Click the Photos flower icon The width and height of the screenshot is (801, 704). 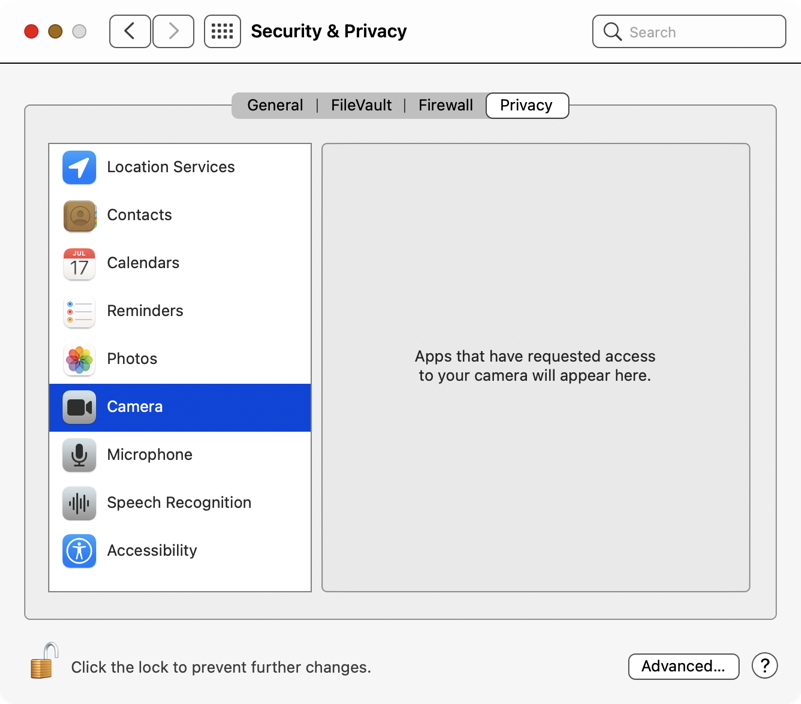(x=79, y=359)
